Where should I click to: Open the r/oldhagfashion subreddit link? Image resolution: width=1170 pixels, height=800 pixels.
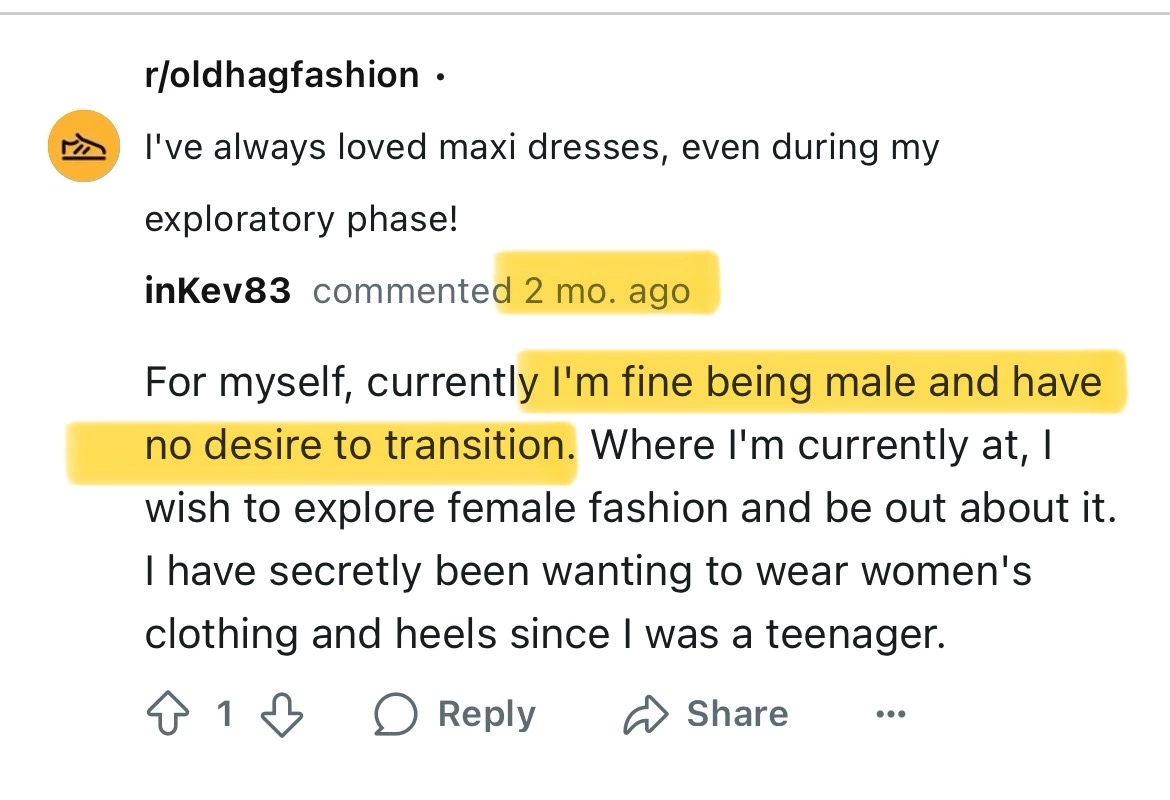coord(282,75)
